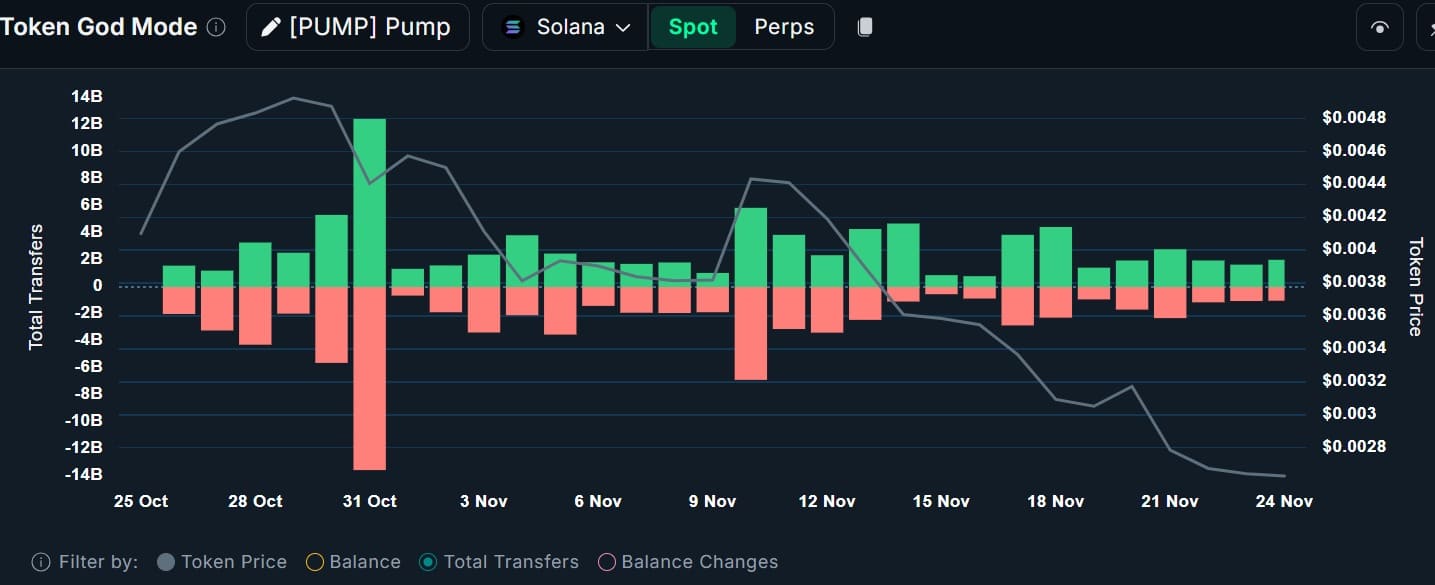Expand the chevron next to Solana
The height and width of the screenshot is (585, 1435).
click(623, 27)
